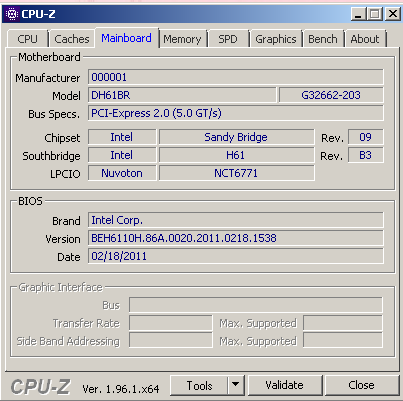
Task: Switch to the CPU tab
Action: point(27,39)
